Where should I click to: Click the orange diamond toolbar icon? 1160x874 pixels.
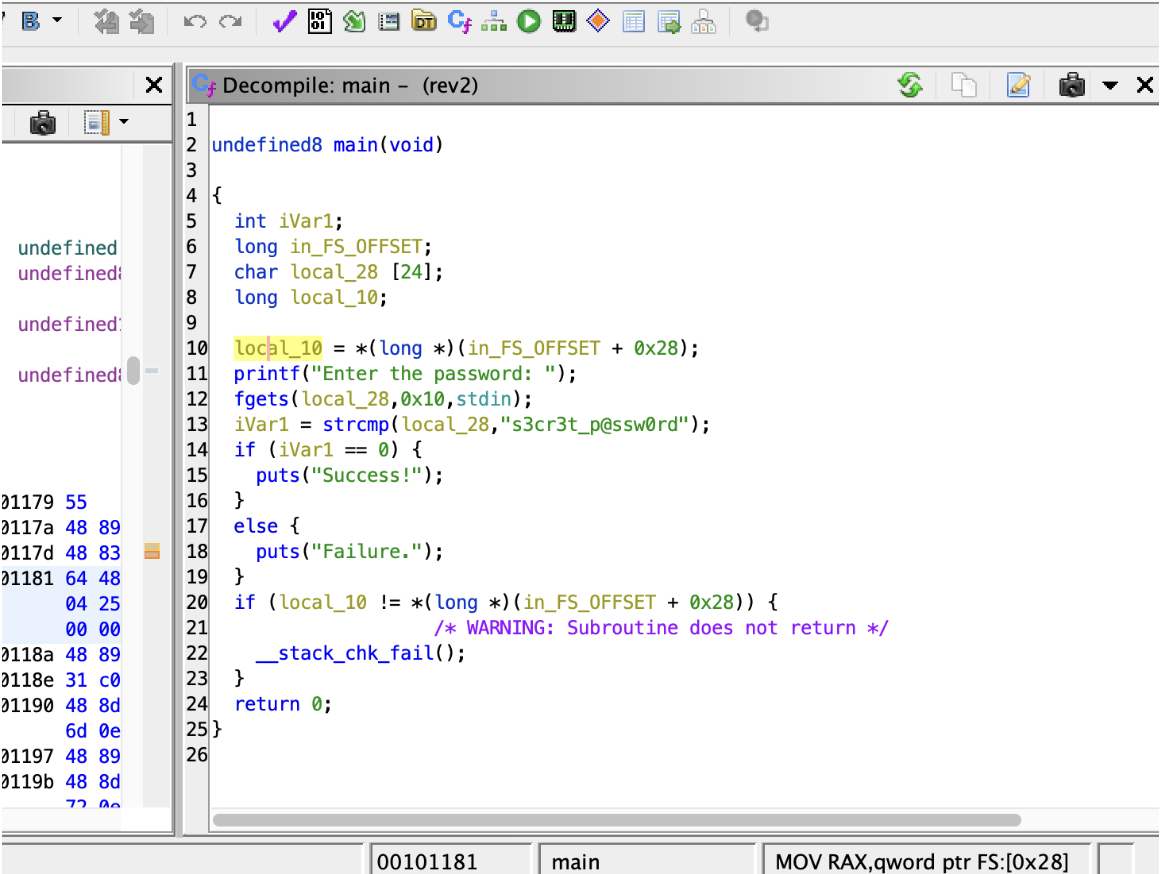point(598,21)
